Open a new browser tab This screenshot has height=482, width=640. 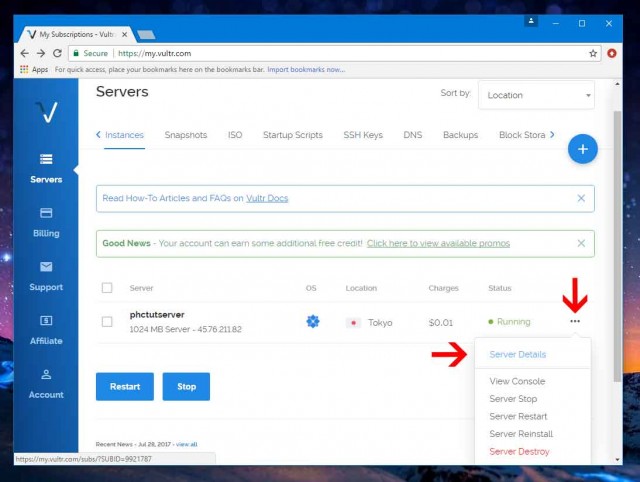click(146, 35)
